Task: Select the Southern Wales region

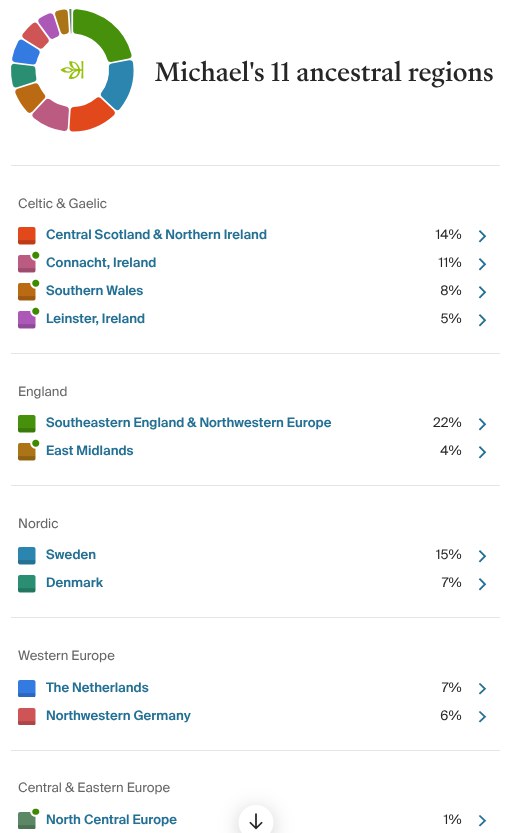Action: (x=95, y=291)
